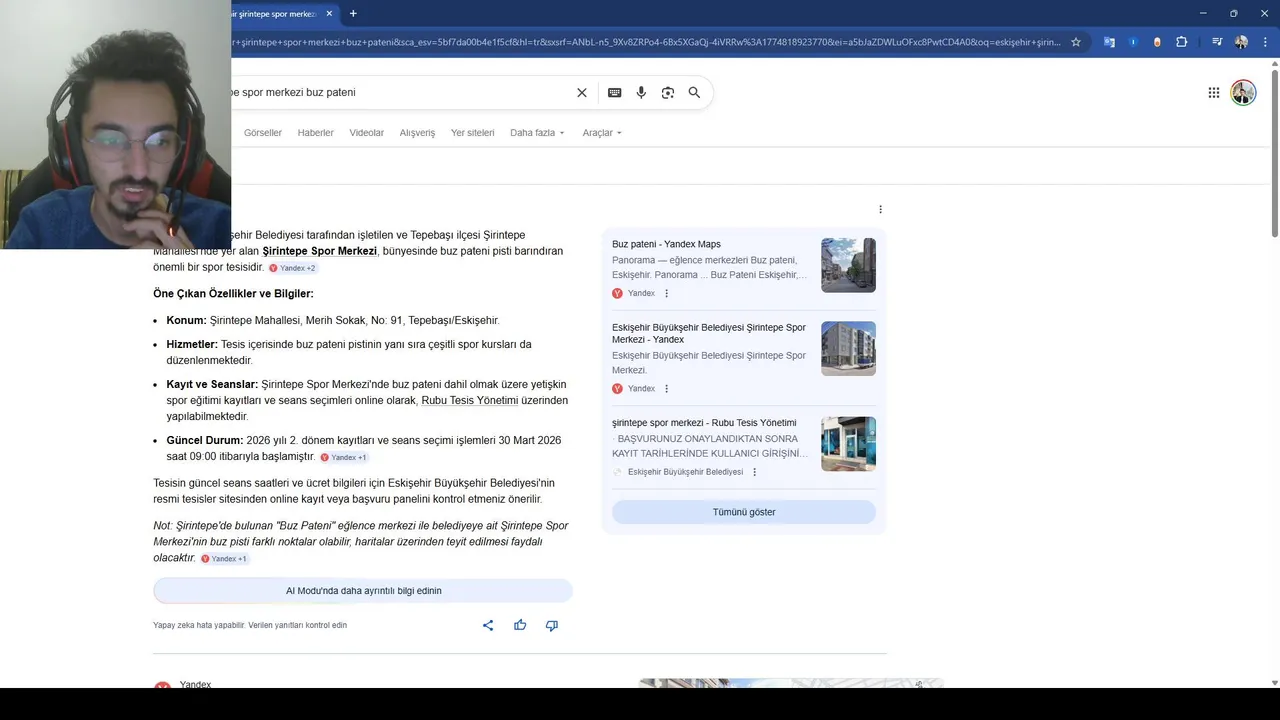Image resolution: width=1280 pixels, height=720 pixels.
Task: Follow the Rubu Tesis Yönetimi link
Action: 469,400
